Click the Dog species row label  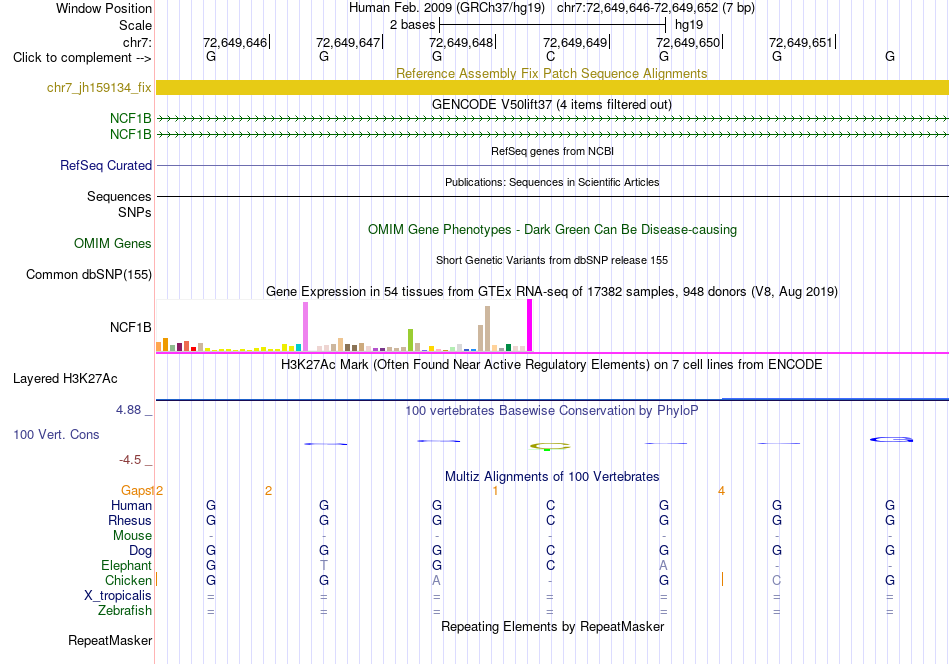coord(140,551)
